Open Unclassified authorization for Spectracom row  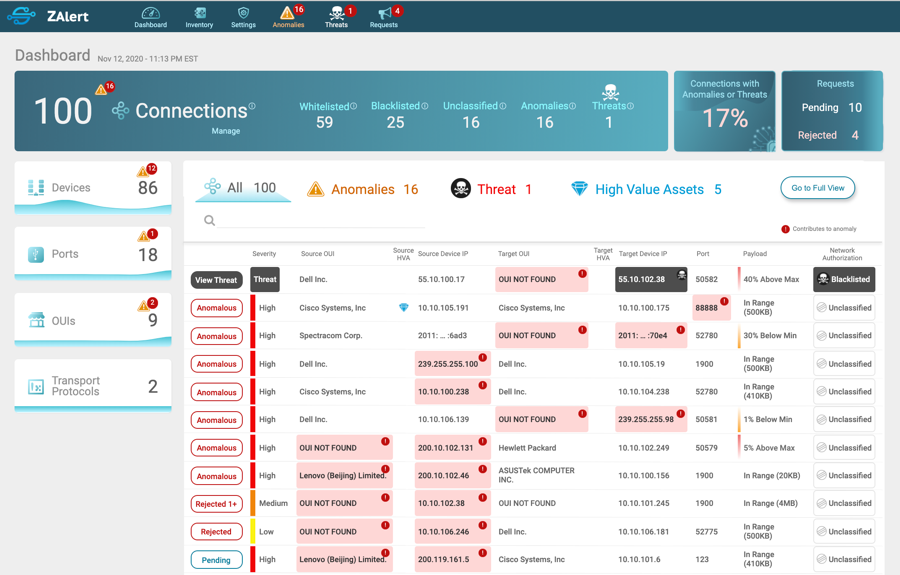[x=844, y=336]
